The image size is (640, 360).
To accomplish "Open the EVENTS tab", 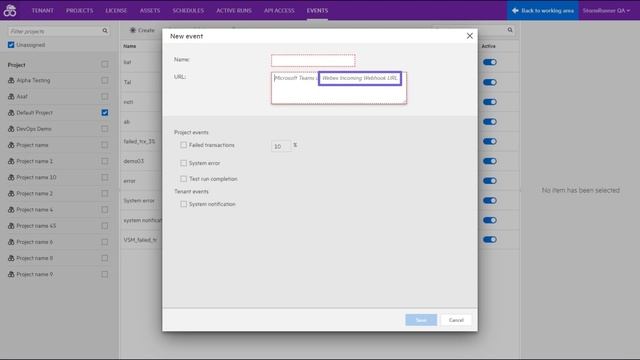I will pos(317,11).
